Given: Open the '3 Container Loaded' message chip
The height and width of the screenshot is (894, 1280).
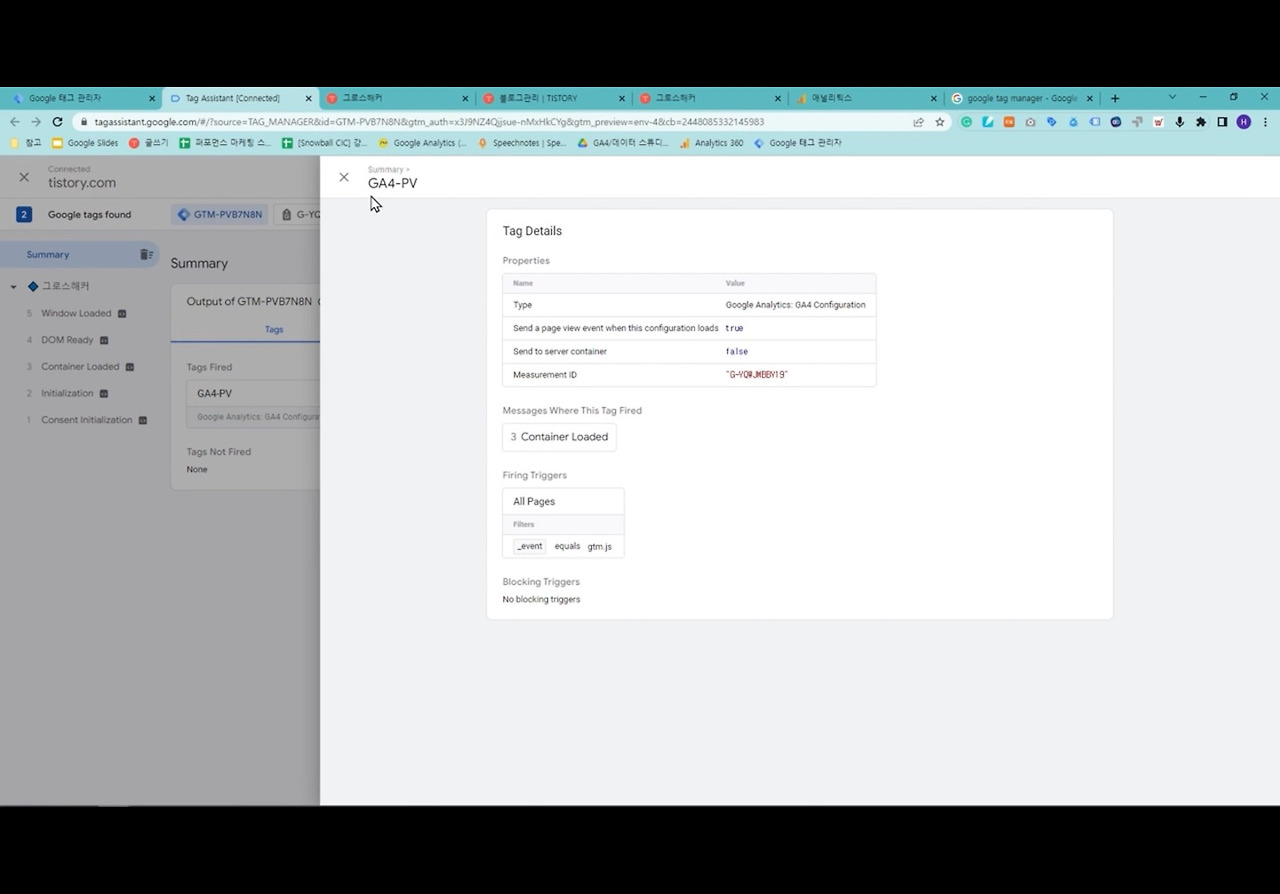Looking at the screenshot, I should 559,437.
